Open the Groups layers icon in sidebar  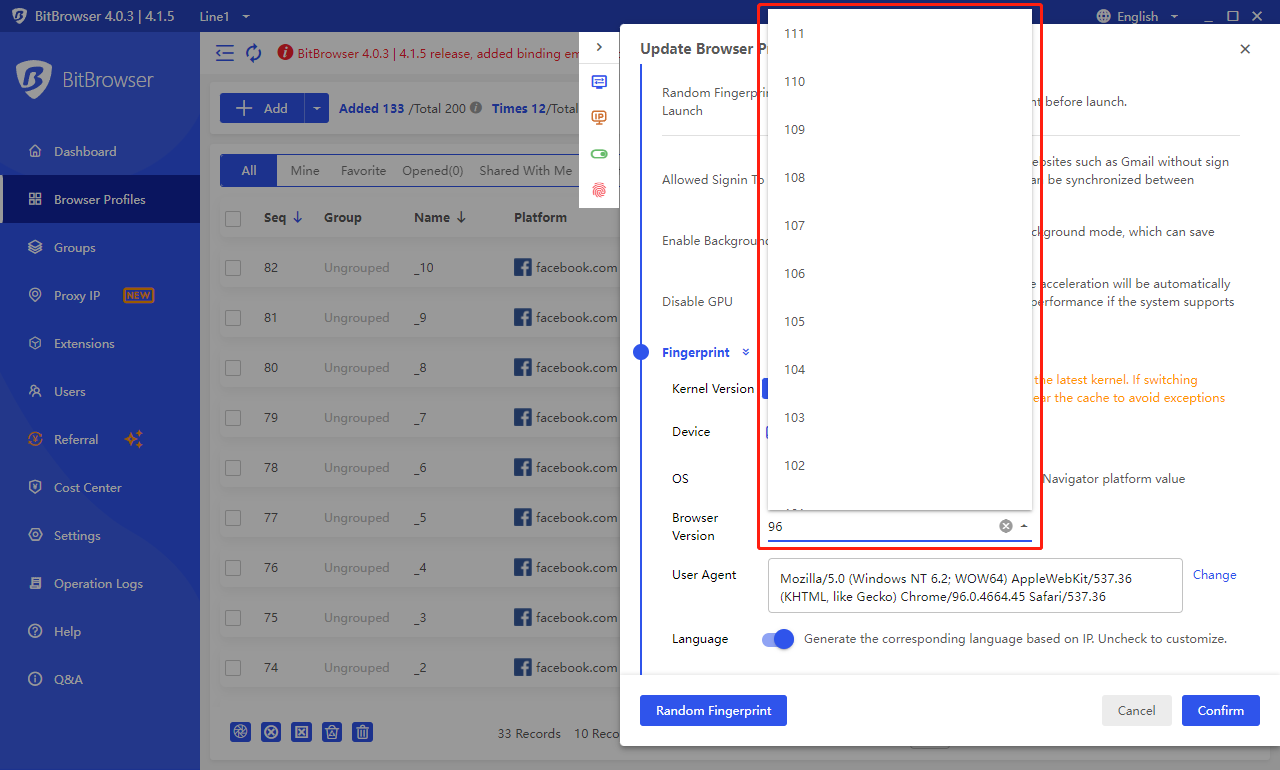click(35, 248)
